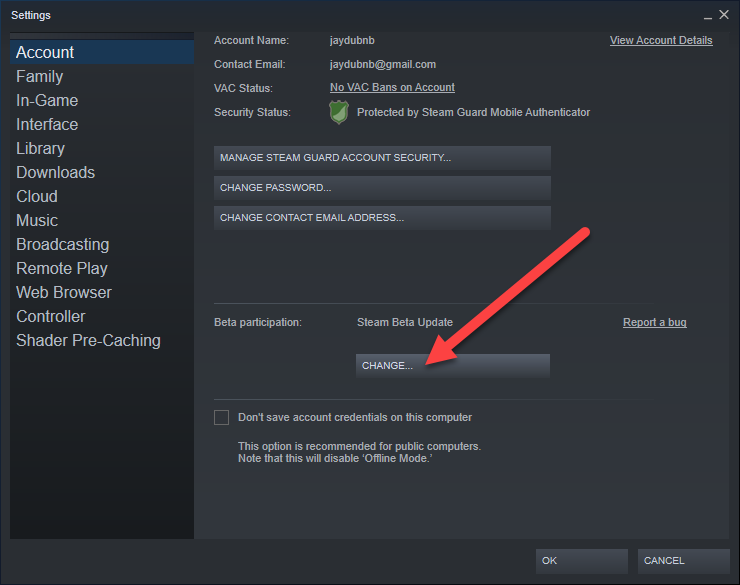Close the Settings window

click(x=724, y=15)
